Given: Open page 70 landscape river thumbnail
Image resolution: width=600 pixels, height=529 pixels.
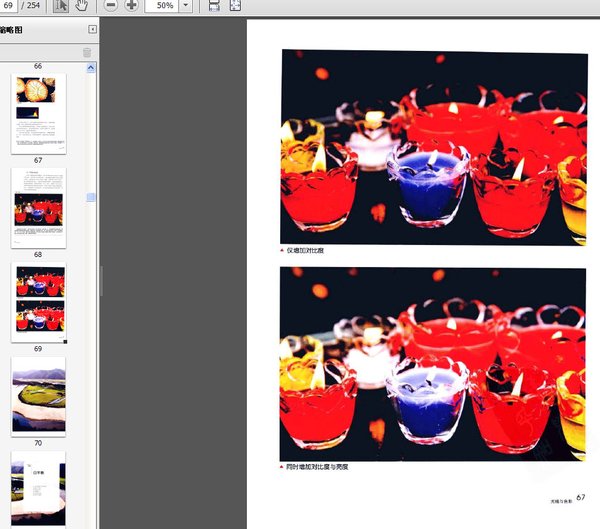Looking at the screenshot, I should tap(38, 397).
